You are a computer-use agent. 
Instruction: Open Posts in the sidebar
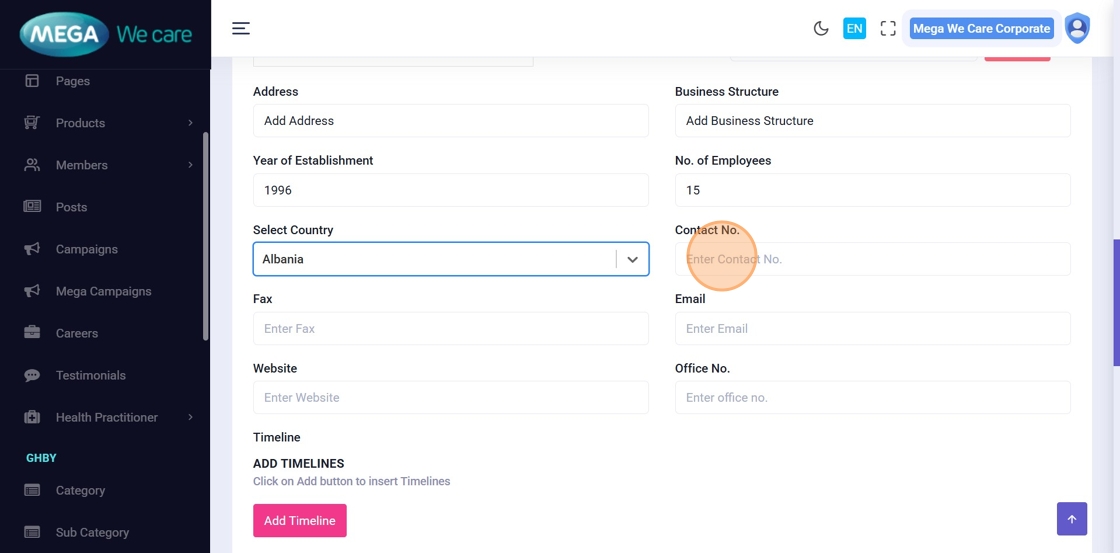[x=71, y=207]
